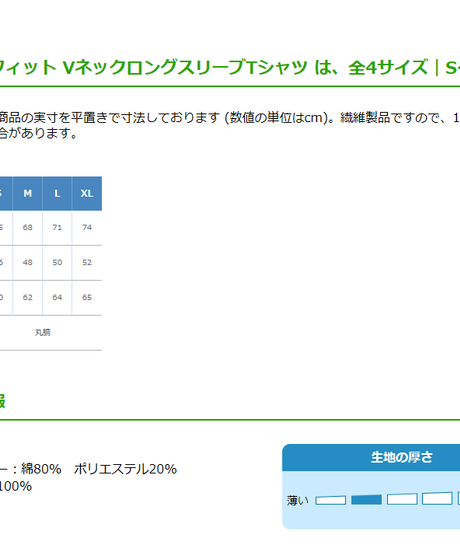Select the value 68 in M column
Image resolution: width=460 pixels, height=552 pixels.
pos(27,227)
